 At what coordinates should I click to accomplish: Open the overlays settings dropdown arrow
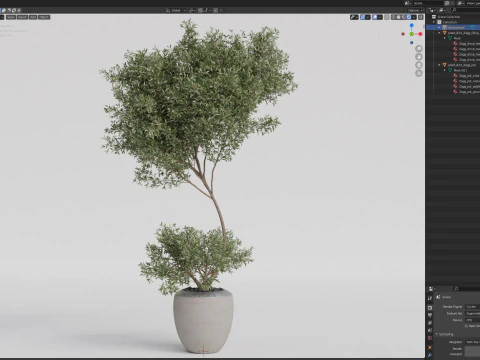coord(380,17)
